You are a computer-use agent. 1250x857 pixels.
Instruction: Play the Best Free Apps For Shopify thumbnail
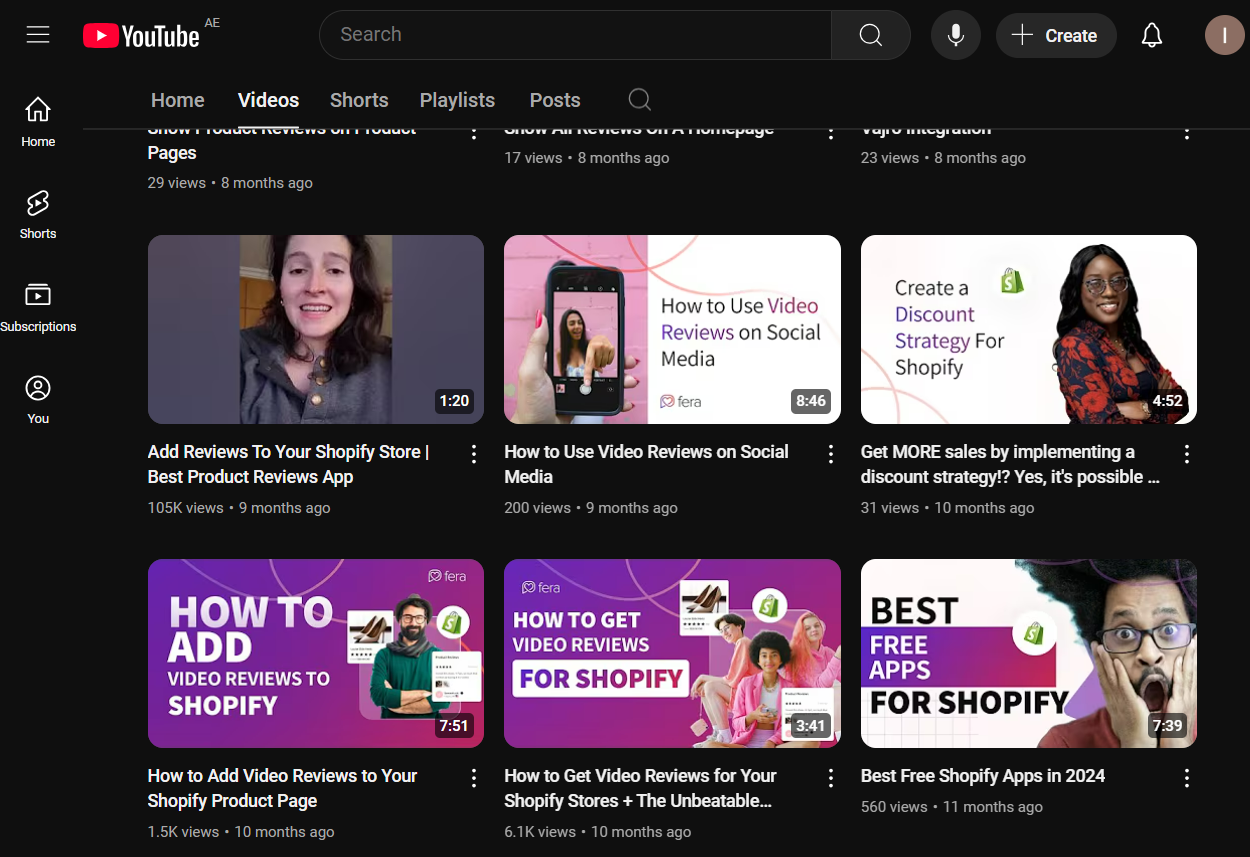(1028, 653)
